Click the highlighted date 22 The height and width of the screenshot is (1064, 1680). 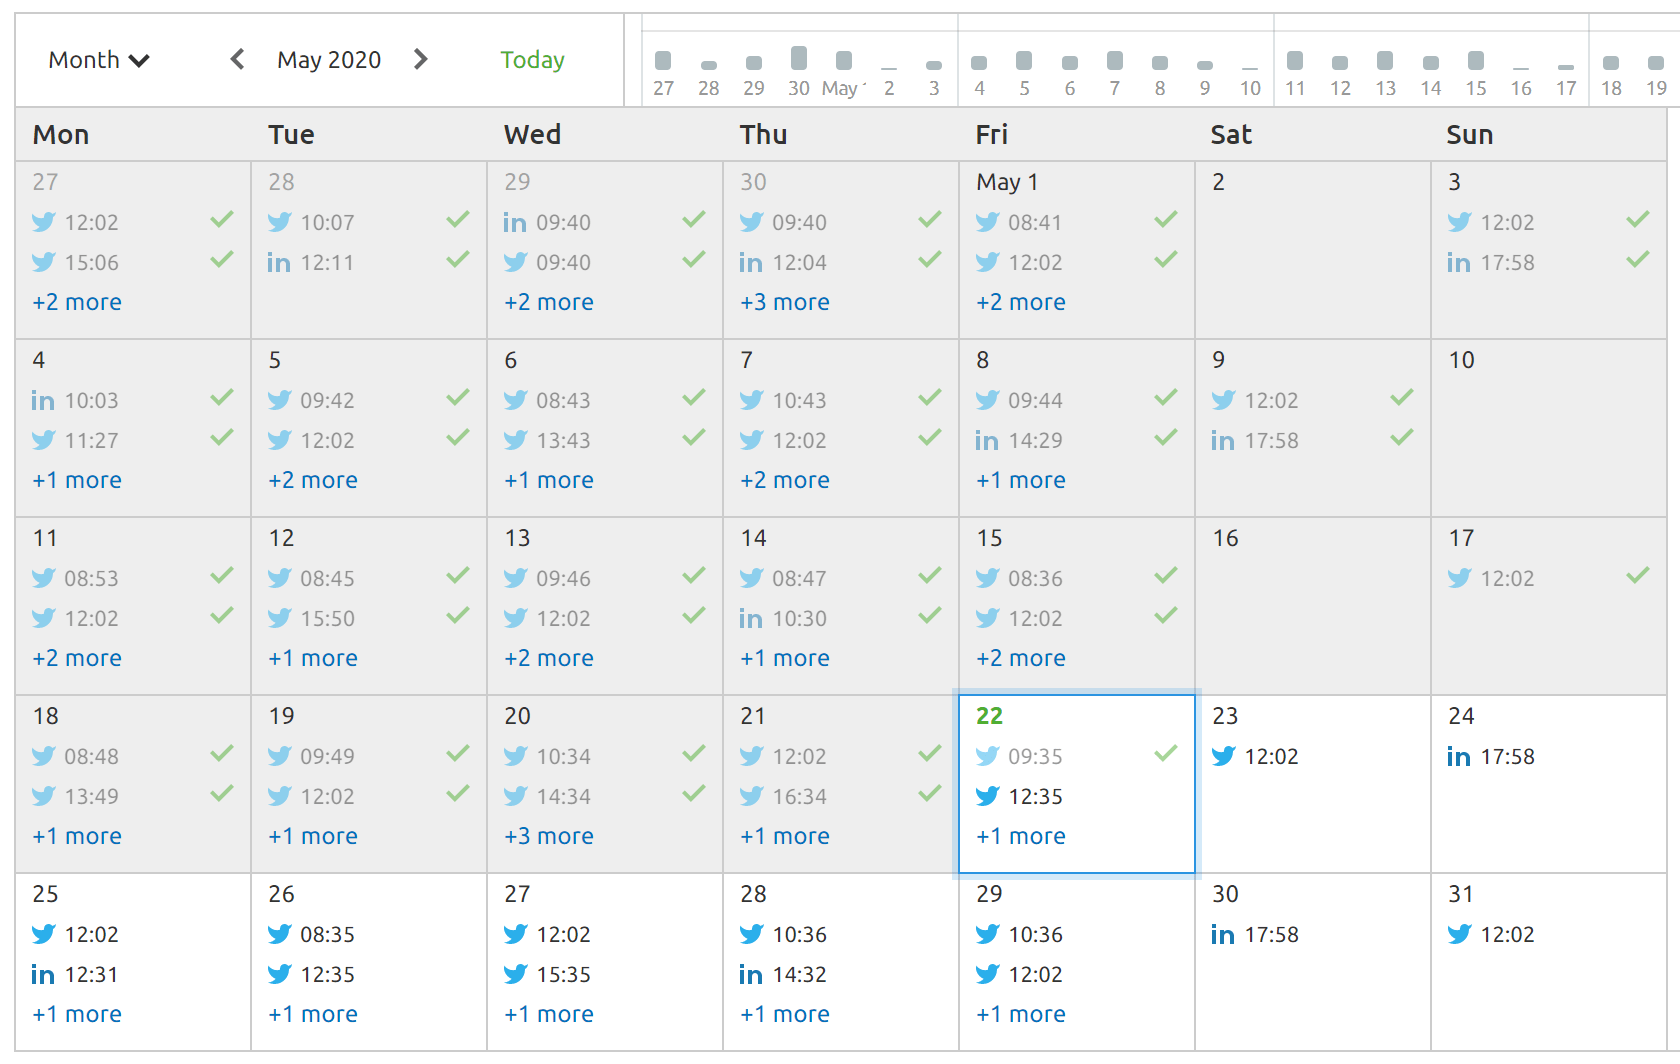990,716
